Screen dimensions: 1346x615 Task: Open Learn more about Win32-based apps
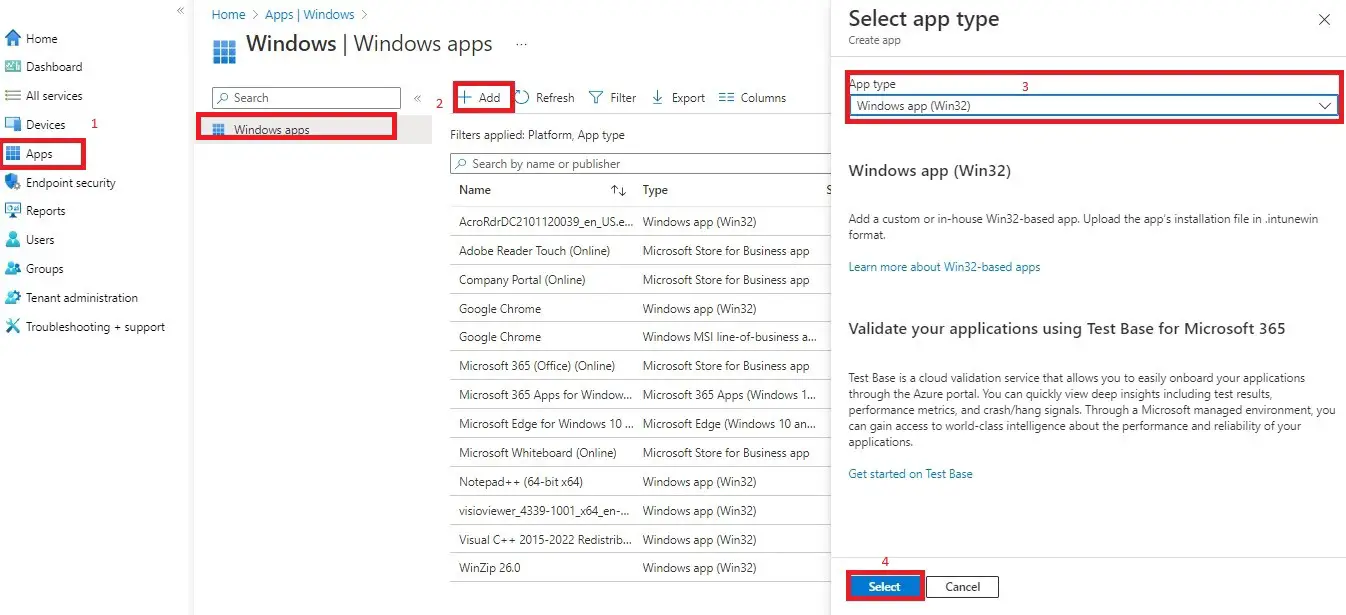tap(944, 267)
